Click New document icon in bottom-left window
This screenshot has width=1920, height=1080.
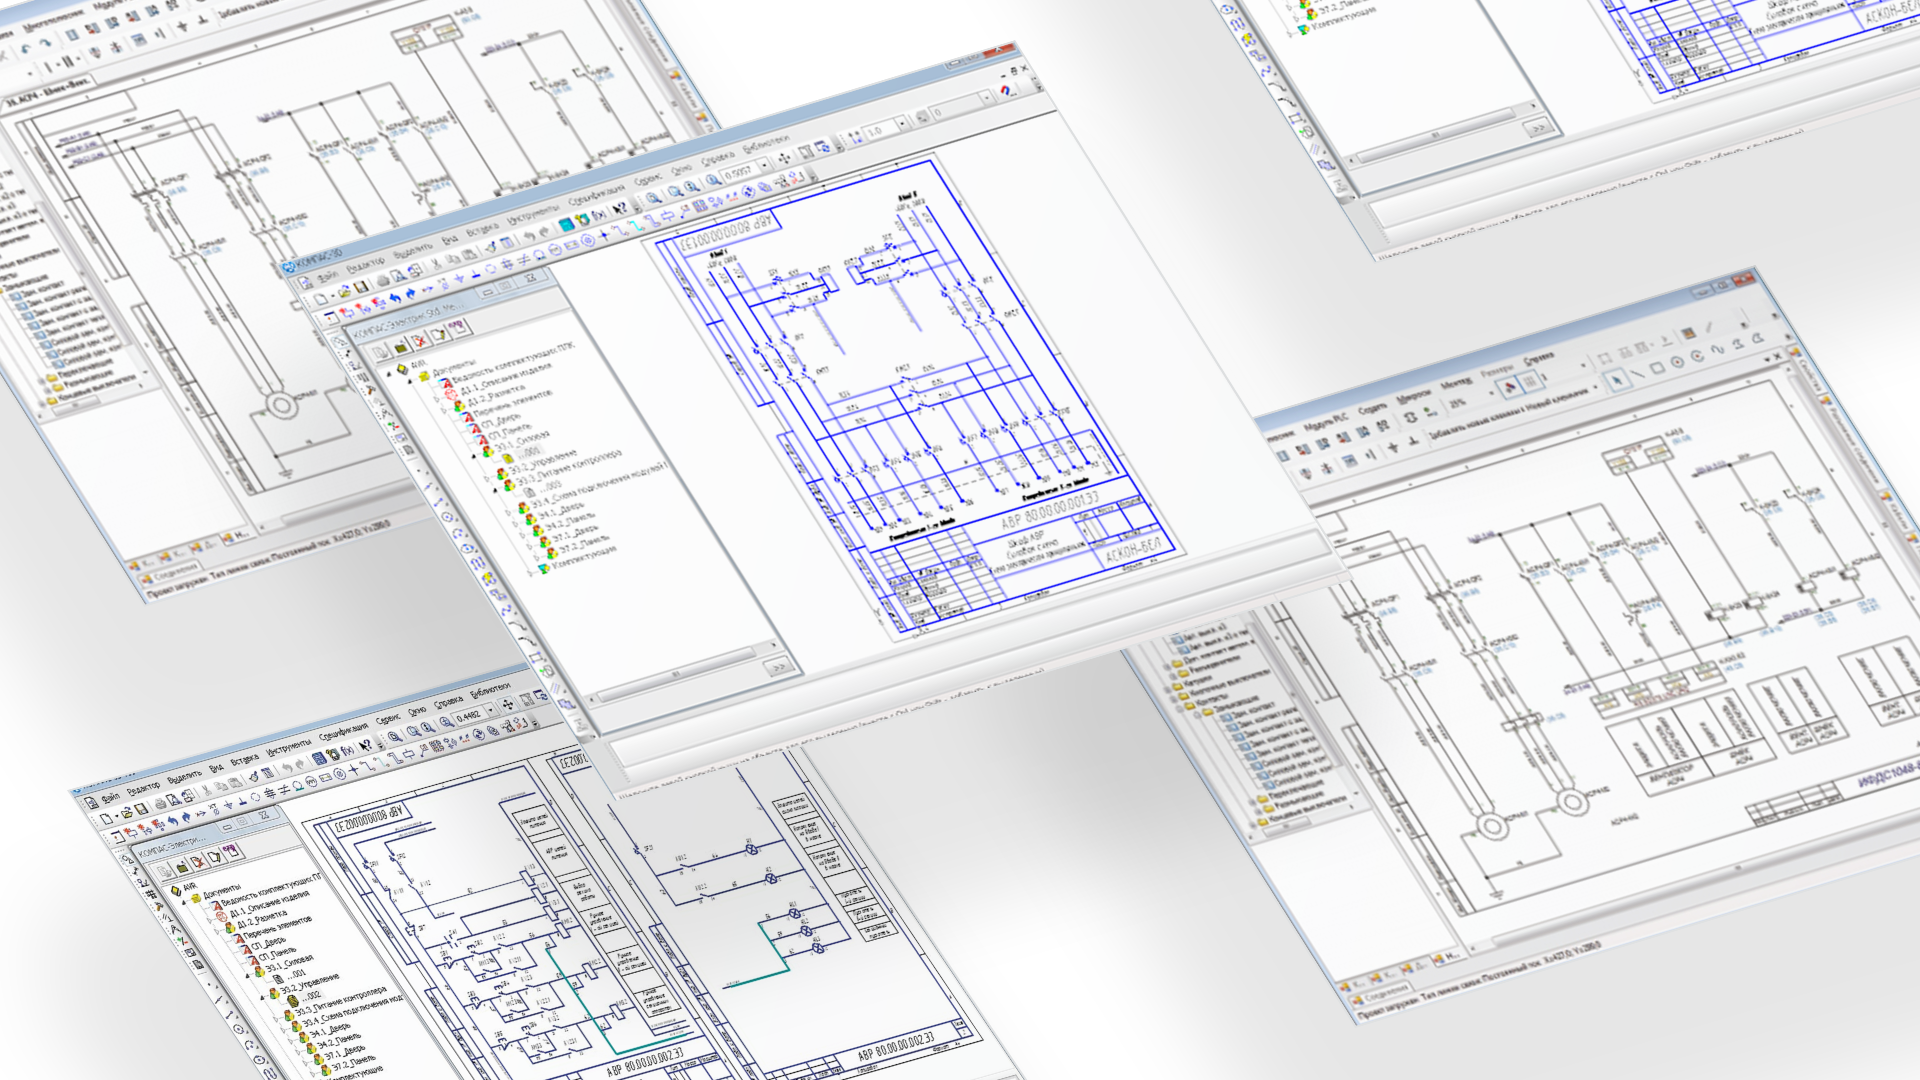coord(106,819)
